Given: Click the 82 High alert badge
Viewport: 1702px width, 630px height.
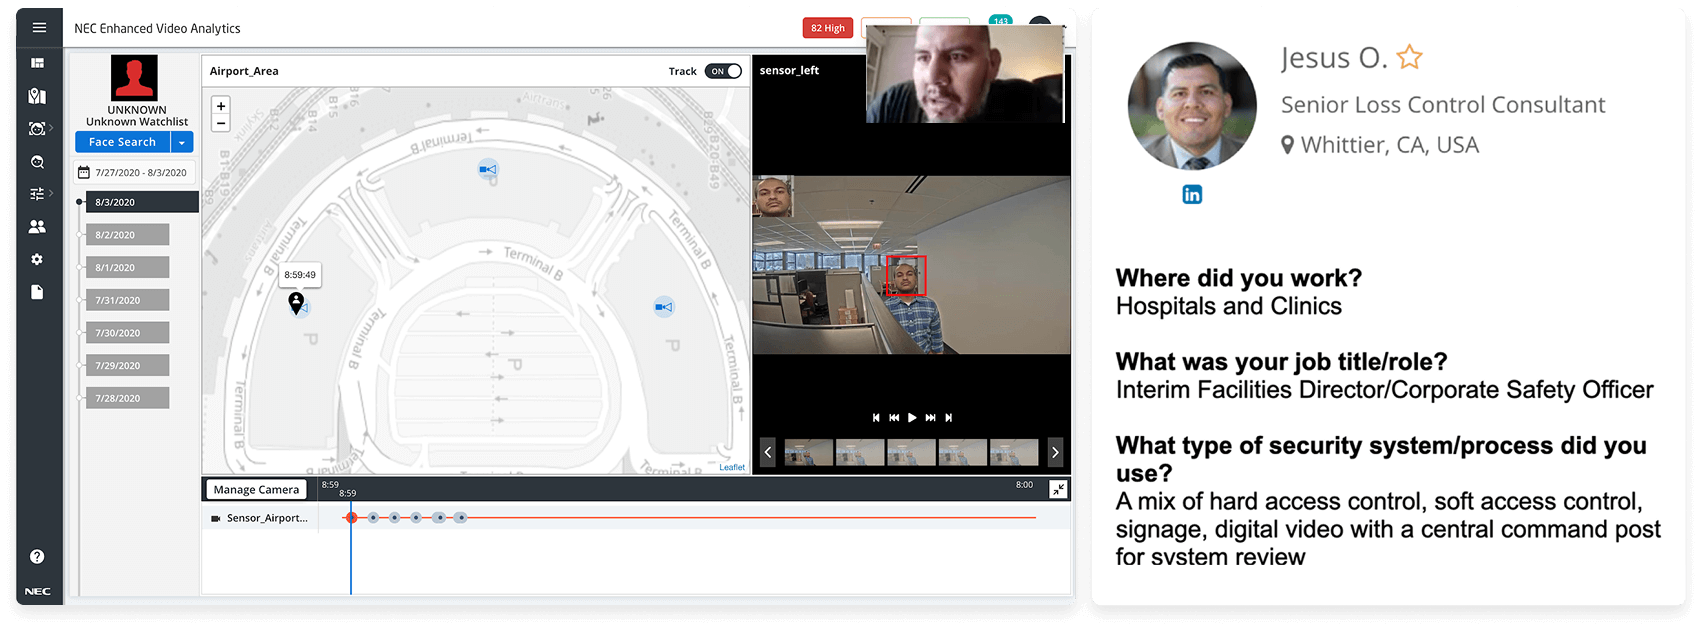Looking at the screenshot, I should click(828, 28).
